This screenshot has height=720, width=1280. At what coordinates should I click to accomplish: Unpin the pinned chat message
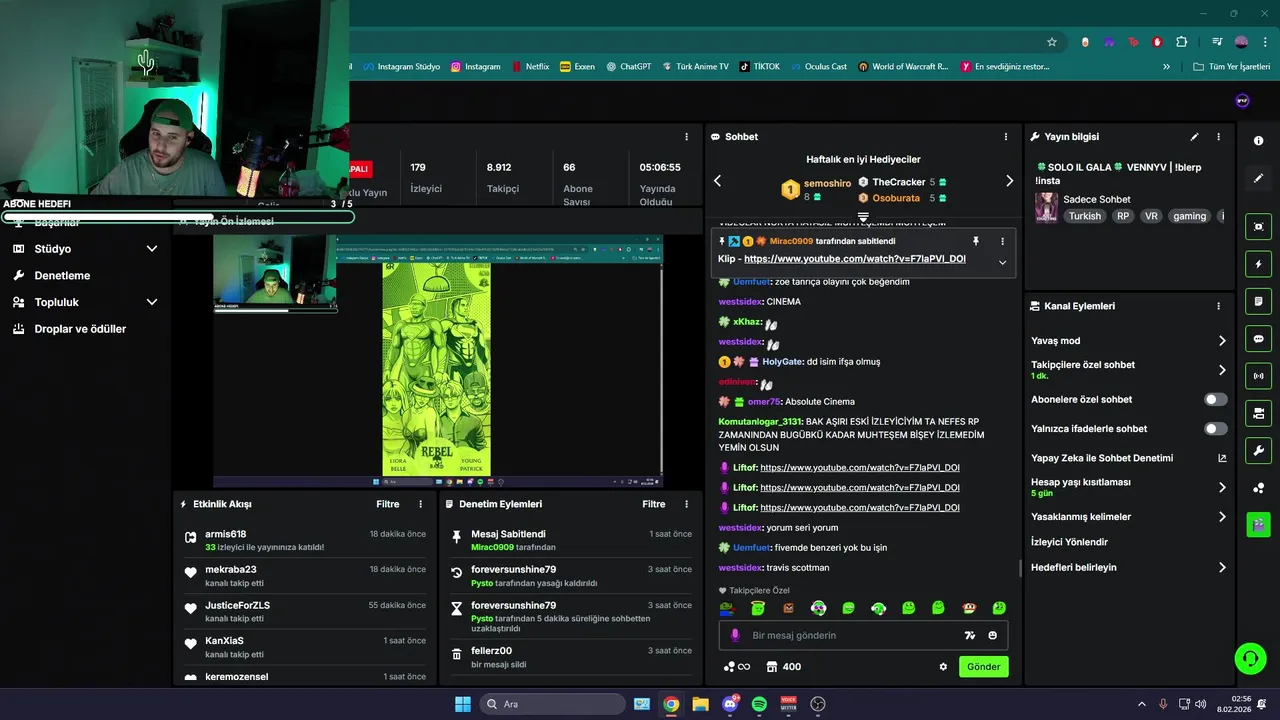click(976, 241)
